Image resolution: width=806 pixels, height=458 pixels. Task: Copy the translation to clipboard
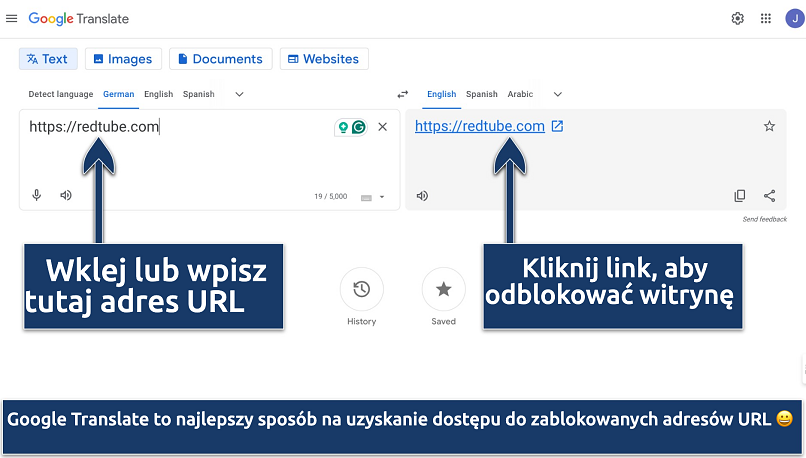[740, 196]
